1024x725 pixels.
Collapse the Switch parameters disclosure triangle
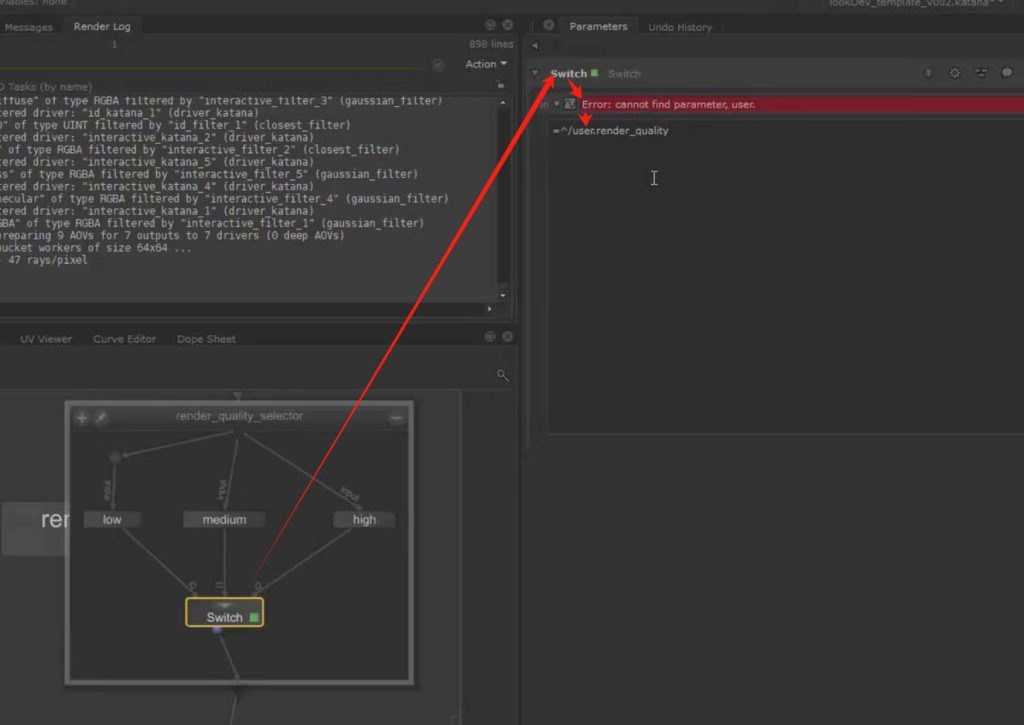[536, 74]
